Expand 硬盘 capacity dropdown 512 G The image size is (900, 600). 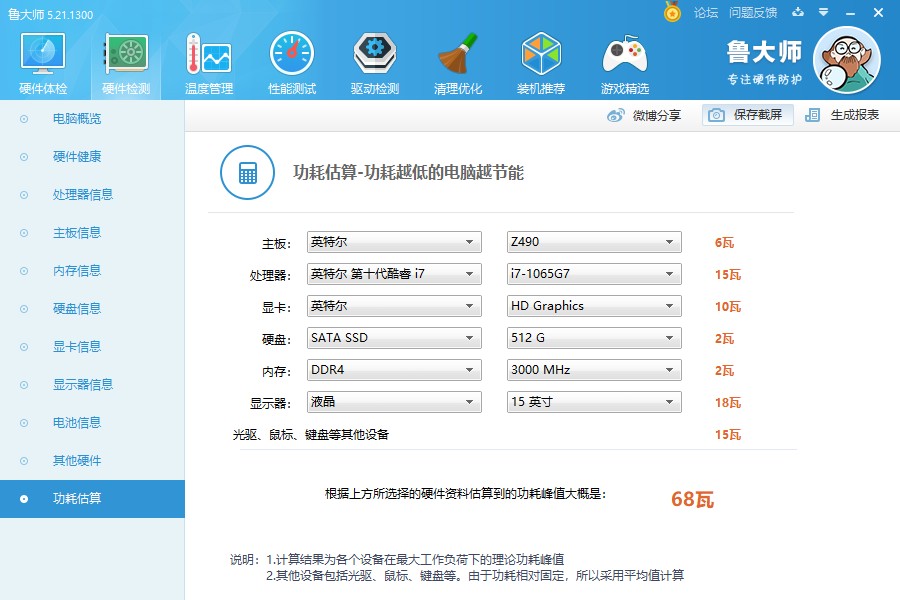click(594, 338)
